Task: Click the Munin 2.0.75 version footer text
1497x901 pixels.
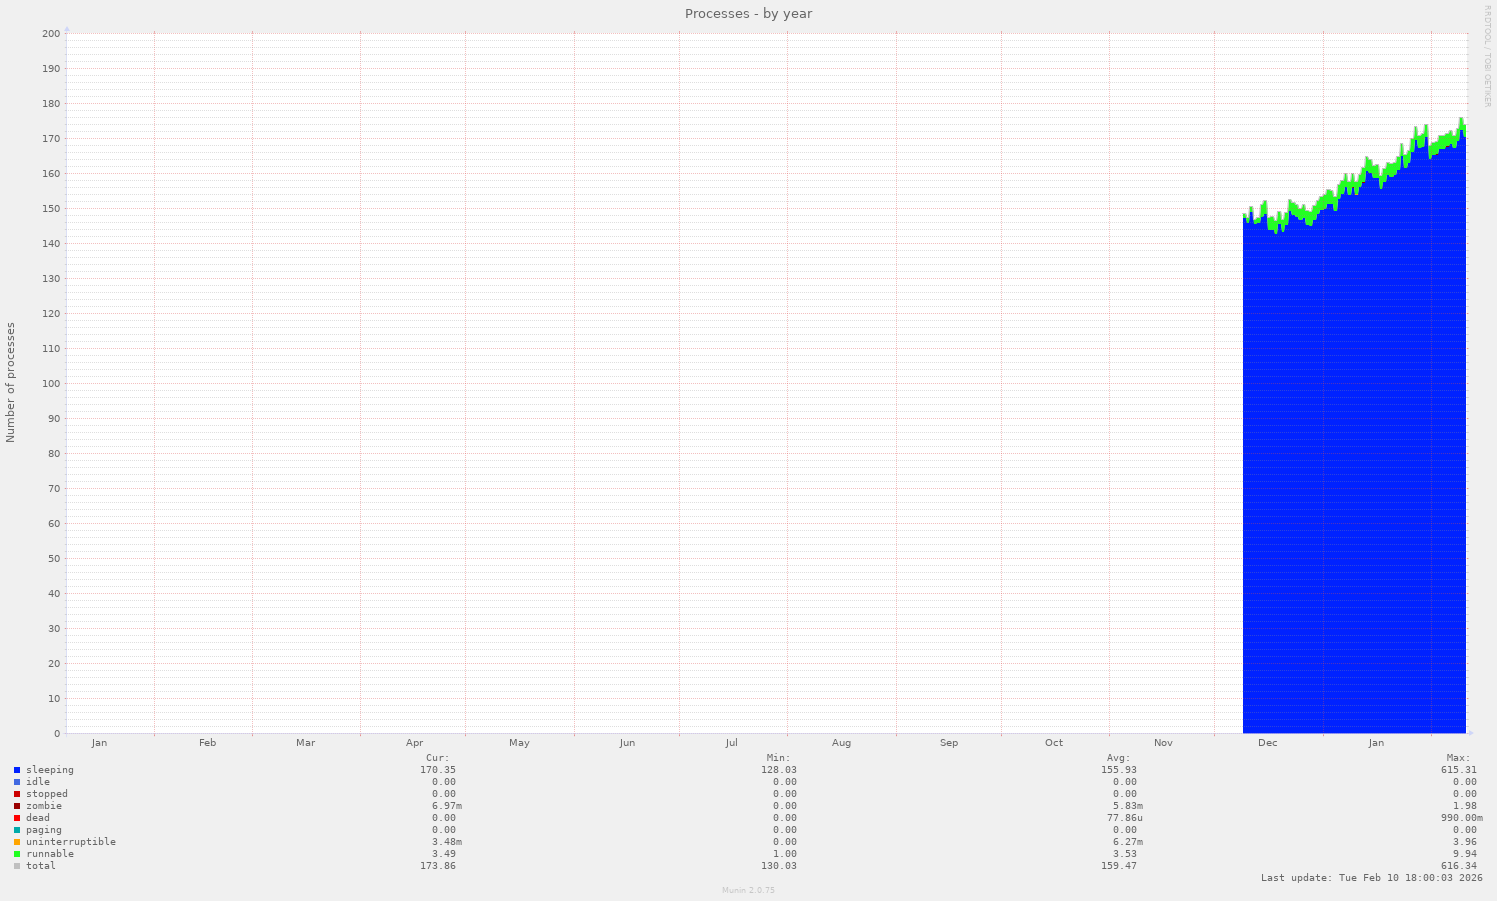Action: tap(748, 890)
